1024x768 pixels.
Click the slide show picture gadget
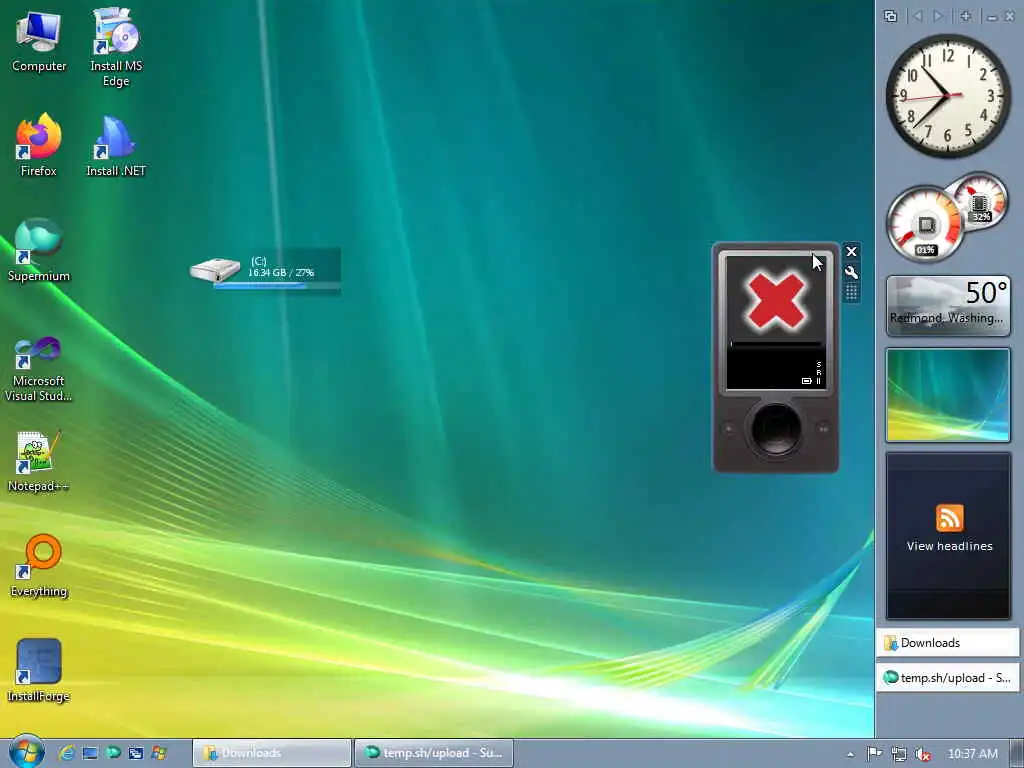948,395
